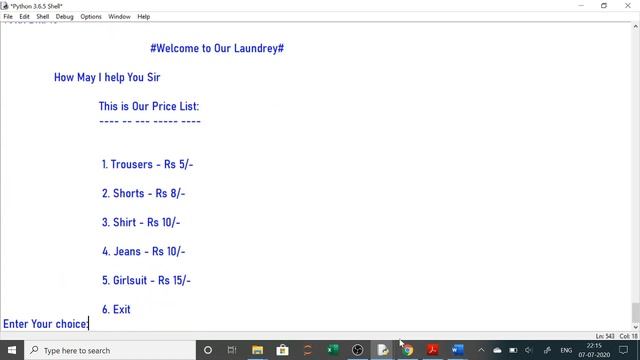
Task: Click the vertical scrollbar thumb
Action: (636, 312)
